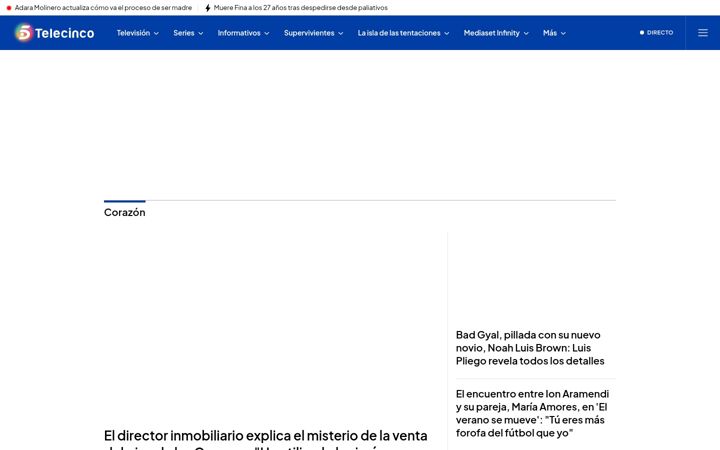This screenshot has width=720, height=450.
Task: Open the Informativos menu item
Action: point(239,33)
